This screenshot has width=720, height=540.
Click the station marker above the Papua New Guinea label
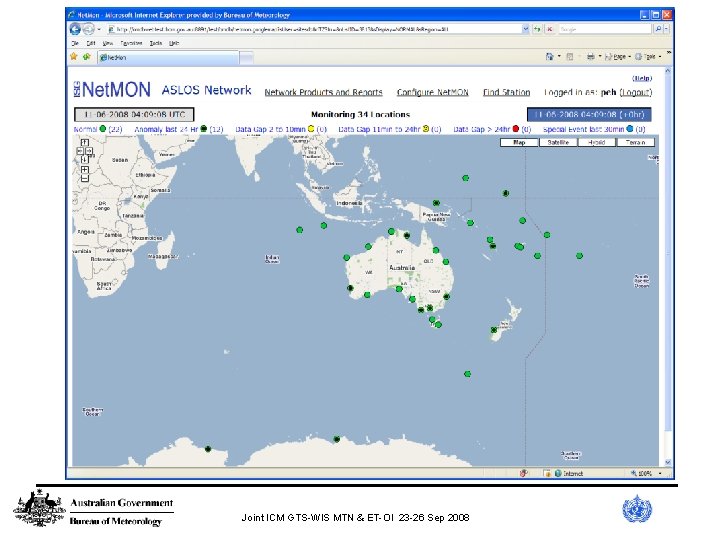[436, 202]
